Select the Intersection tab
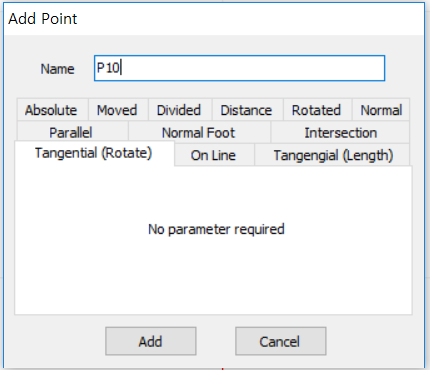Image resolution: width=430 pixels, height=370 pixels. pos(340,132)
